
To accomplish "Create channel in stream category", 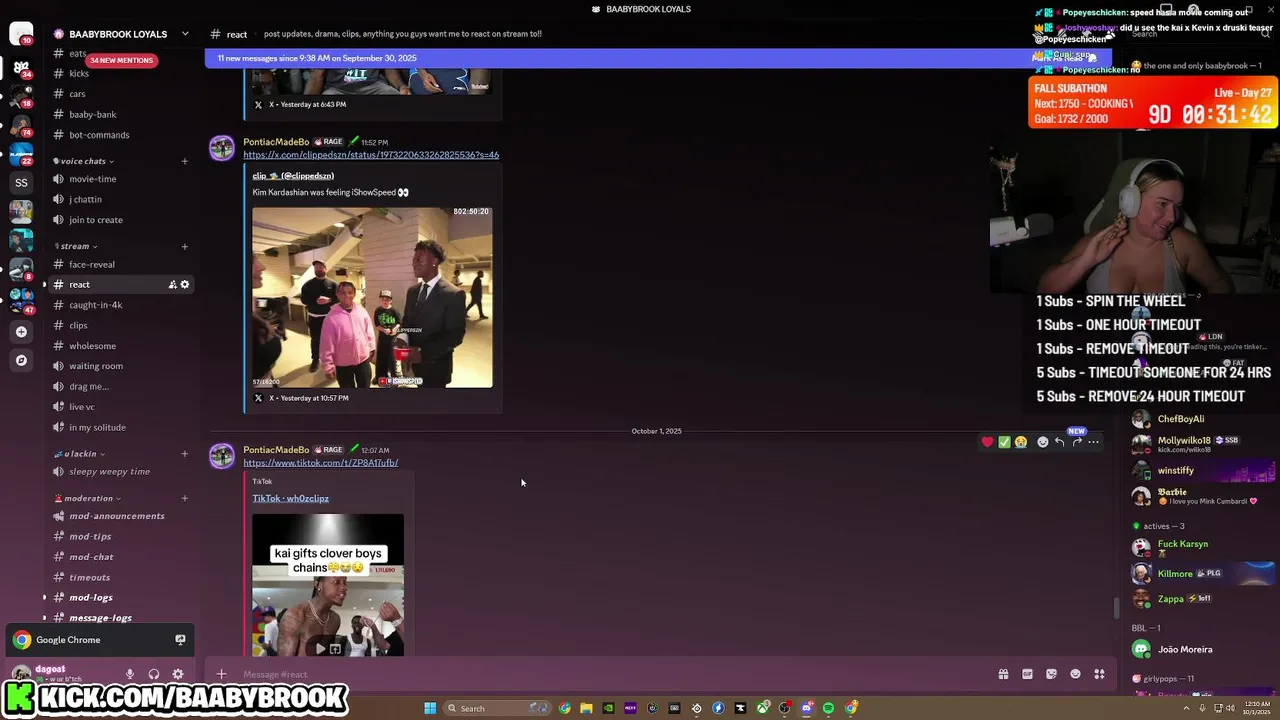I will click(185, 246).
